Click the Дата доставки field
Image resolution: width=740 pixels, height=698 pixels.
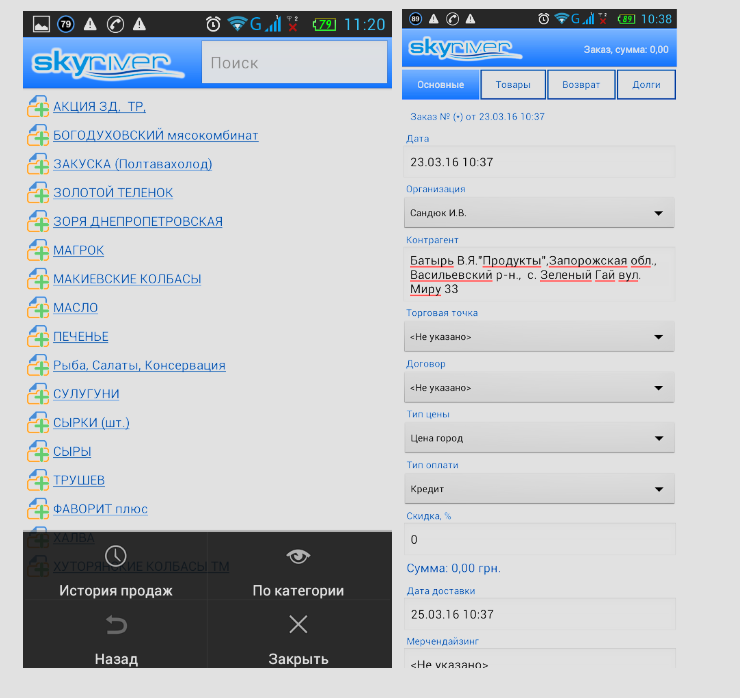pos(540,614)
